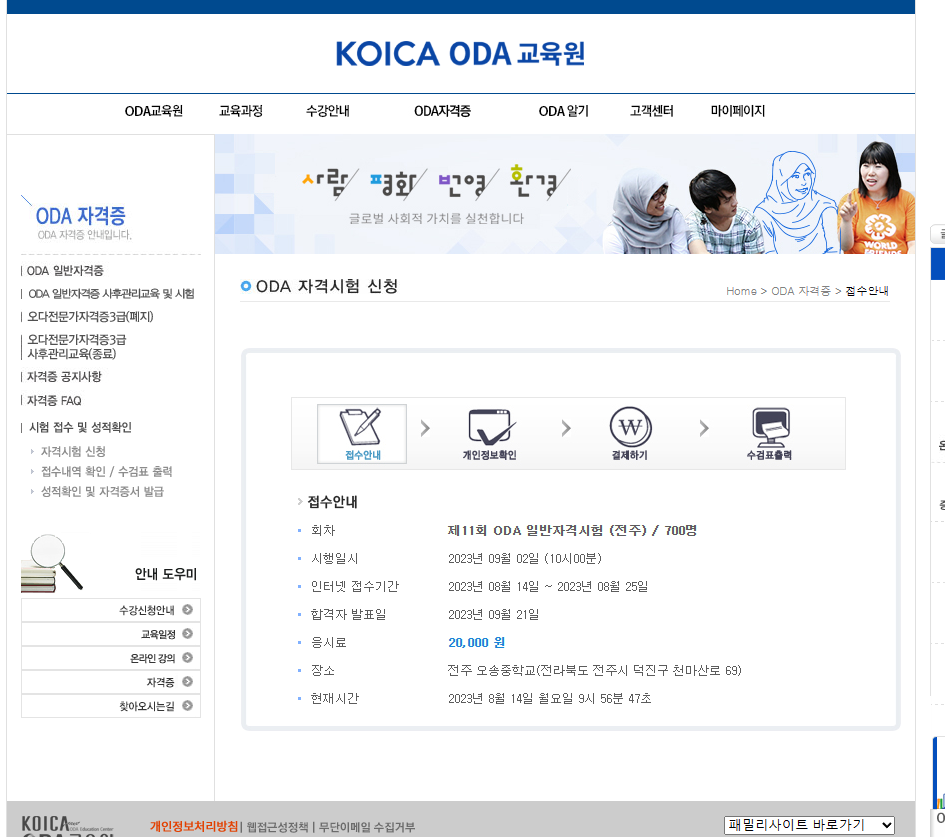This screenshot has width=945, height=837.
Task: Open ODA 일반자격증 사후관리교육 및 시험
Action: [111, 293]
